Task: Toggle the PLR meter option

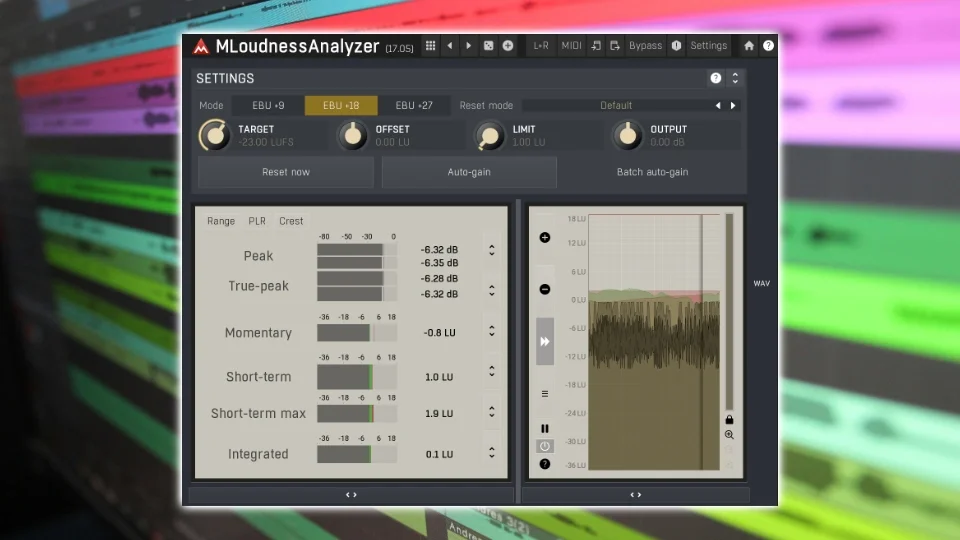Action: click(x=257, y=221)
